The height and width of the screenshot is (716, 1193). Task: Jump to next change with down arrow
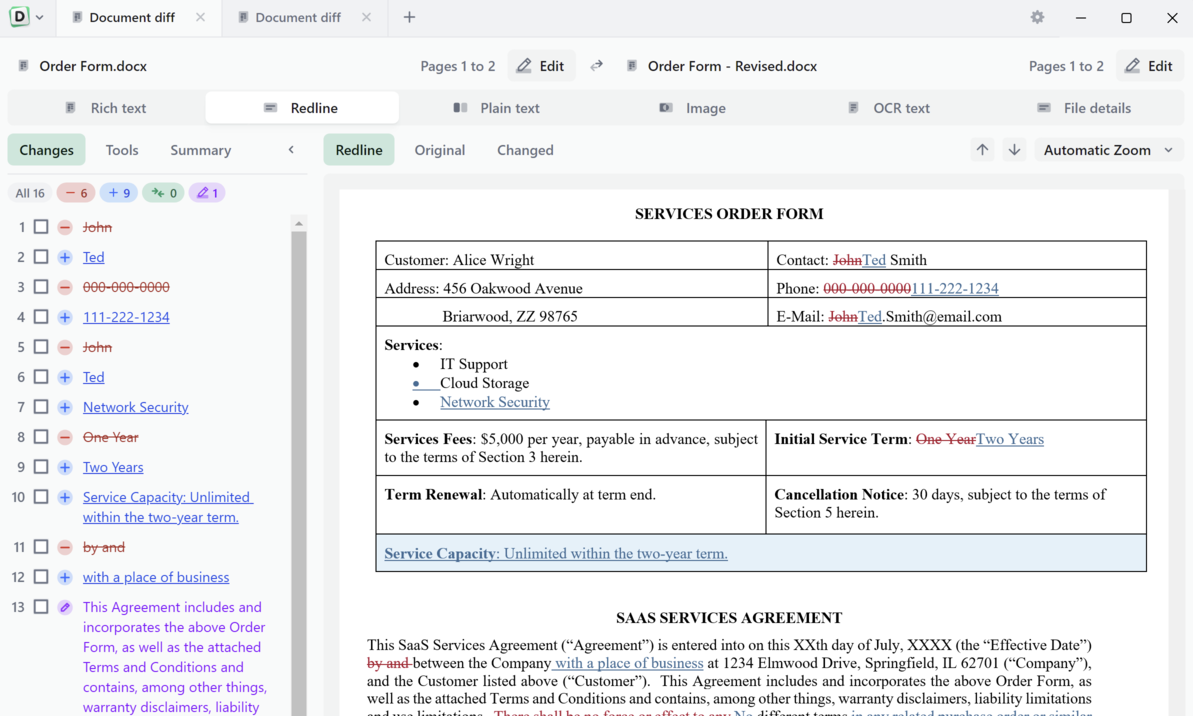click(x=1014, y=150)
